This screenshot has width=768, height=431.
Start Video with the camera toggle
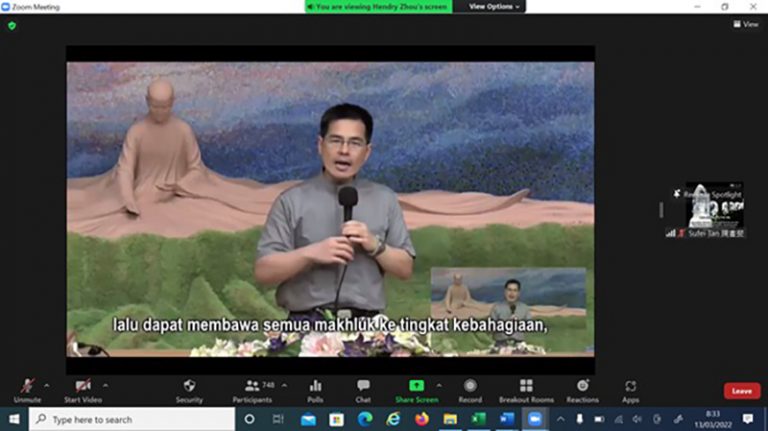84,390
